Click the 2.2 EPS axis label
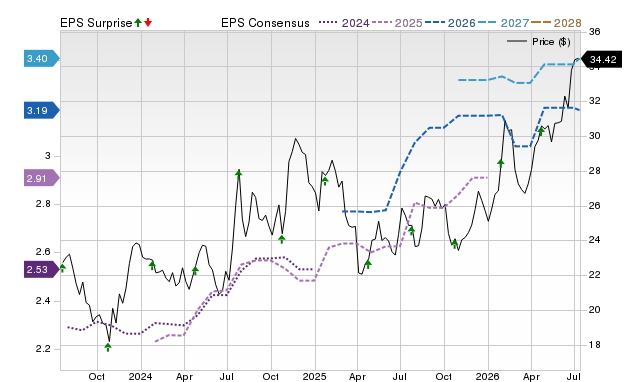 [x=43, y=349]
